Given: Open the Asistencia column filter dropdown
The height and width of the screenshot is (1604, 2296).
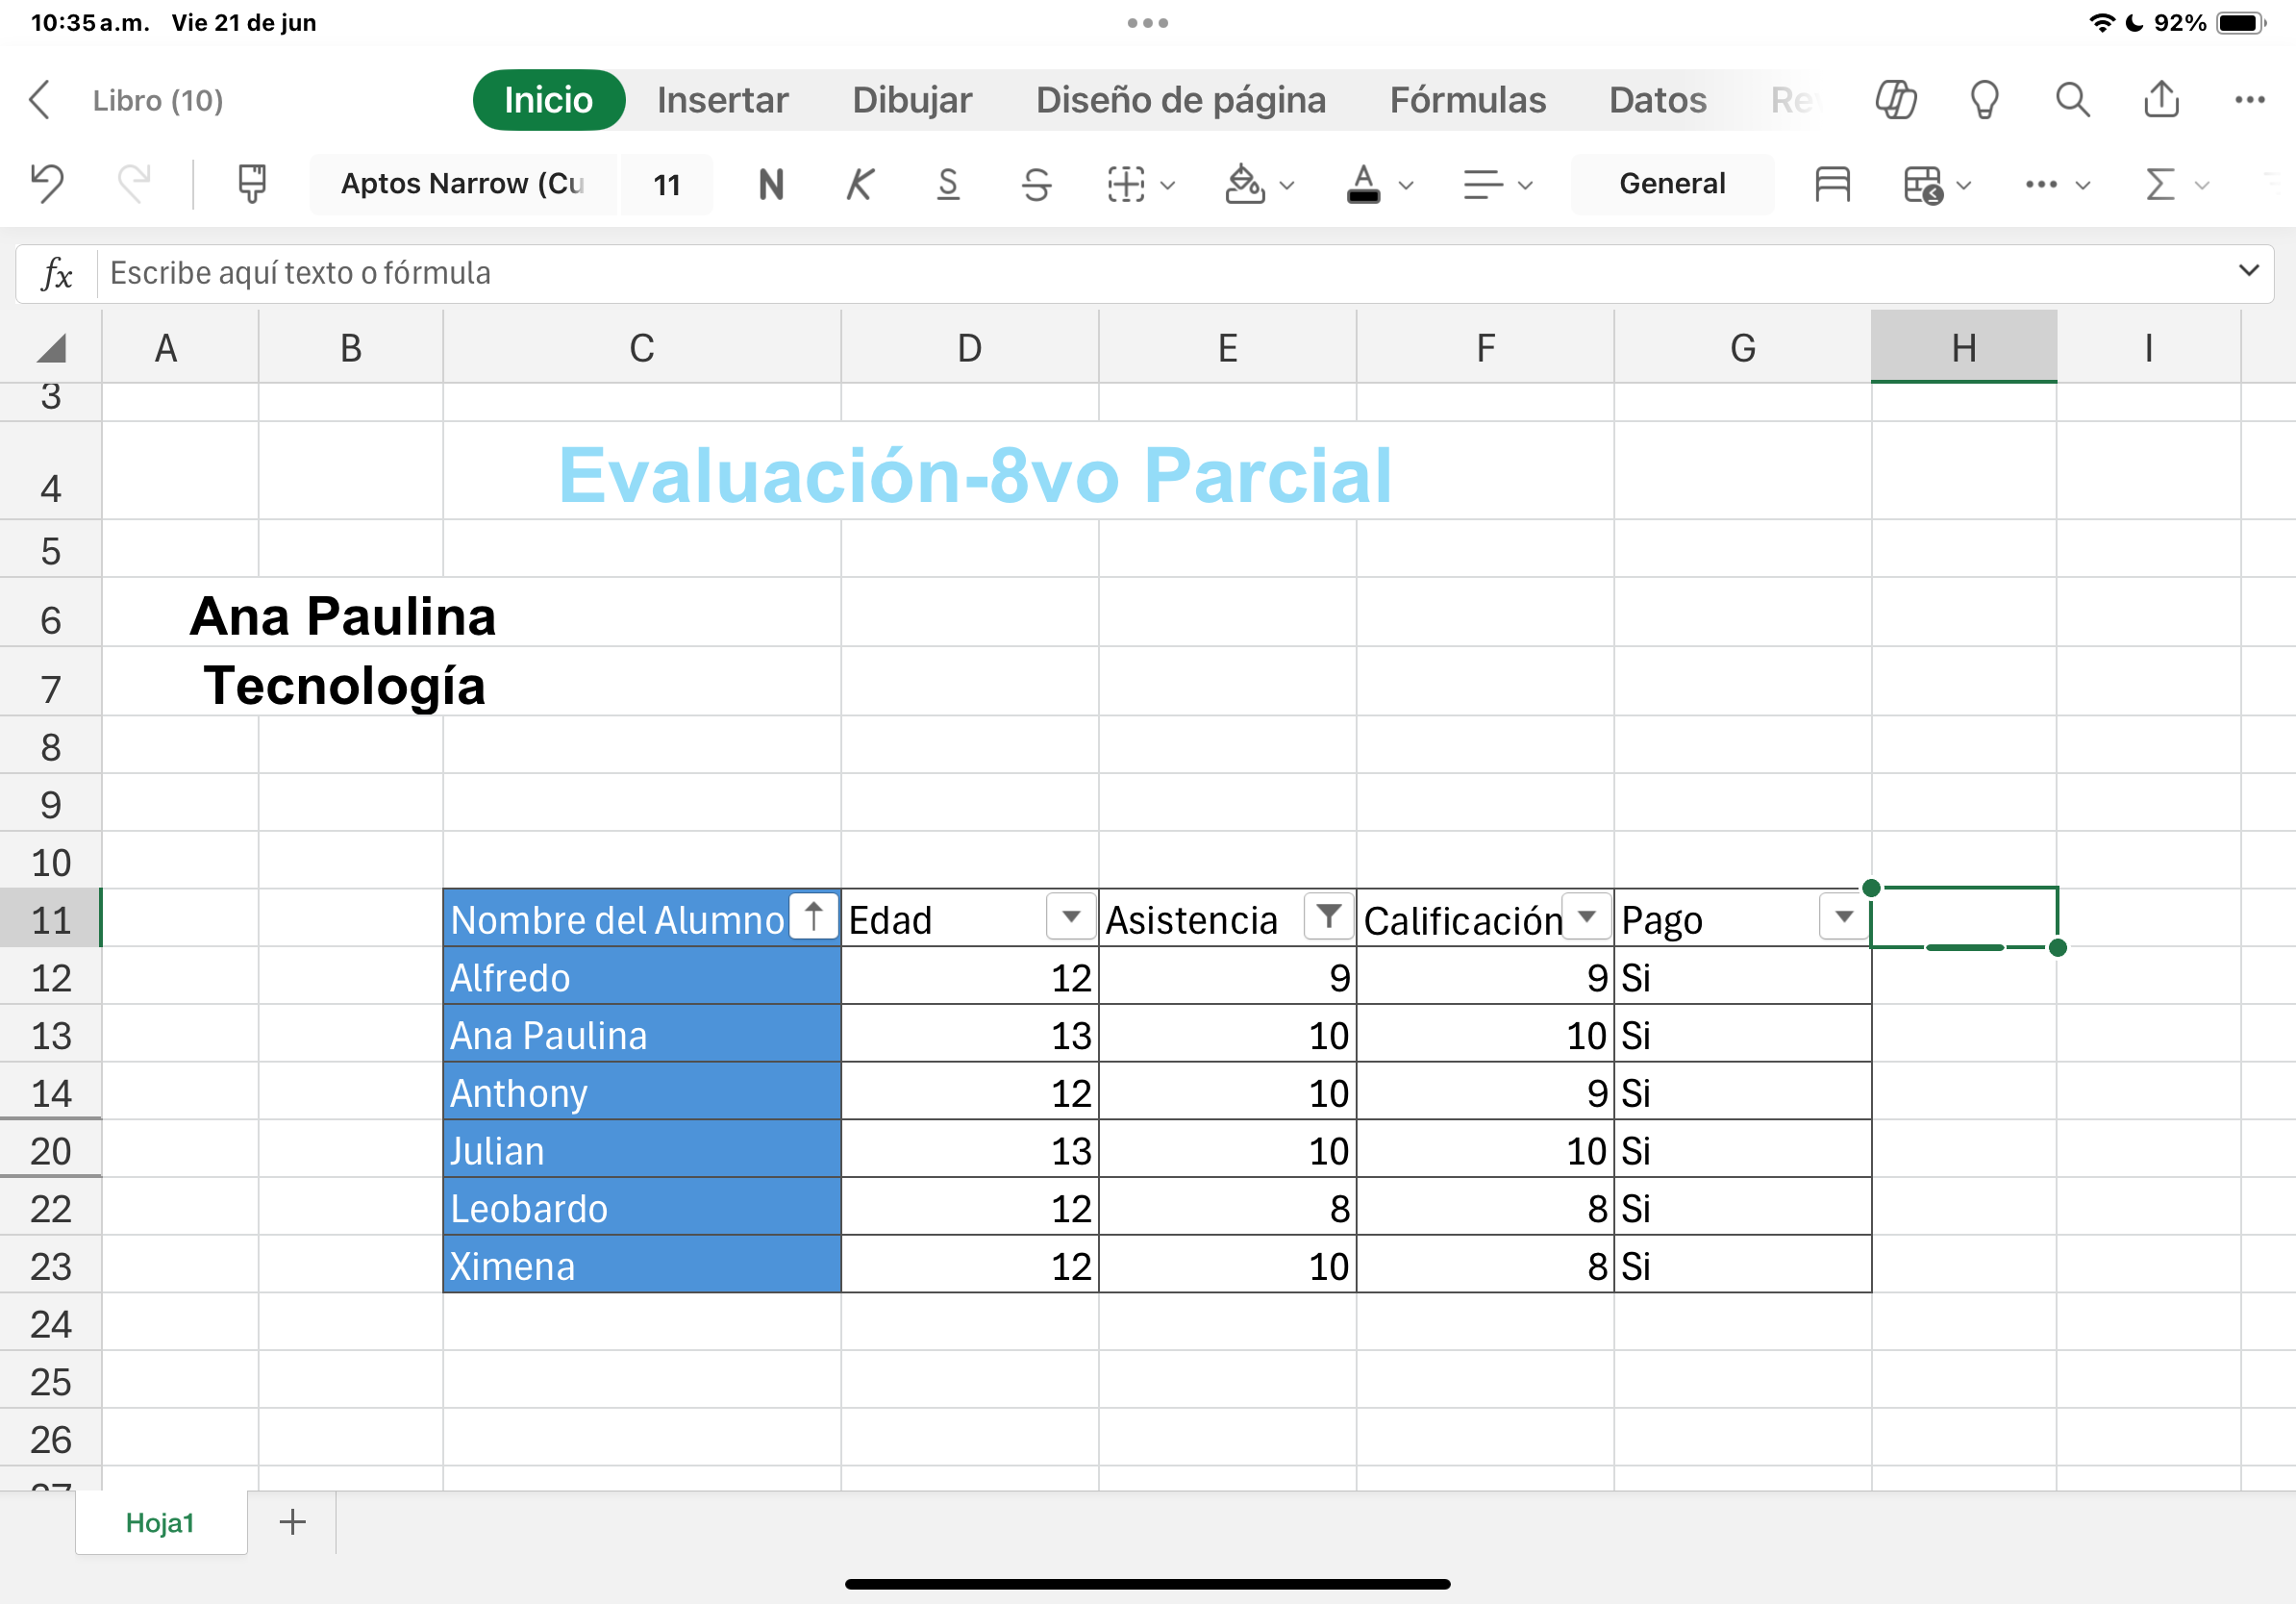Looking at the screenshot, I should (1328, 916).
